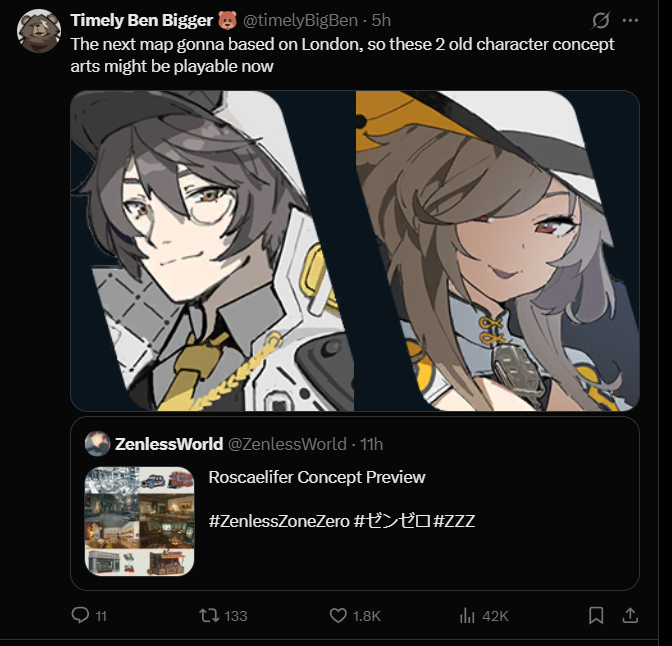
Task: Open the three-dot more options menu
Action: (x=630, y=20)
